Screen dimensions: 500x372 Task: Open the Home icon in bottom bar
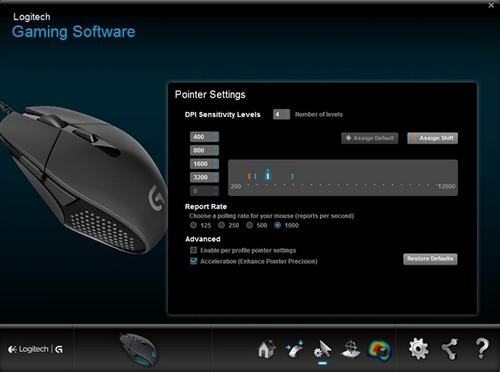click(266, 349)
